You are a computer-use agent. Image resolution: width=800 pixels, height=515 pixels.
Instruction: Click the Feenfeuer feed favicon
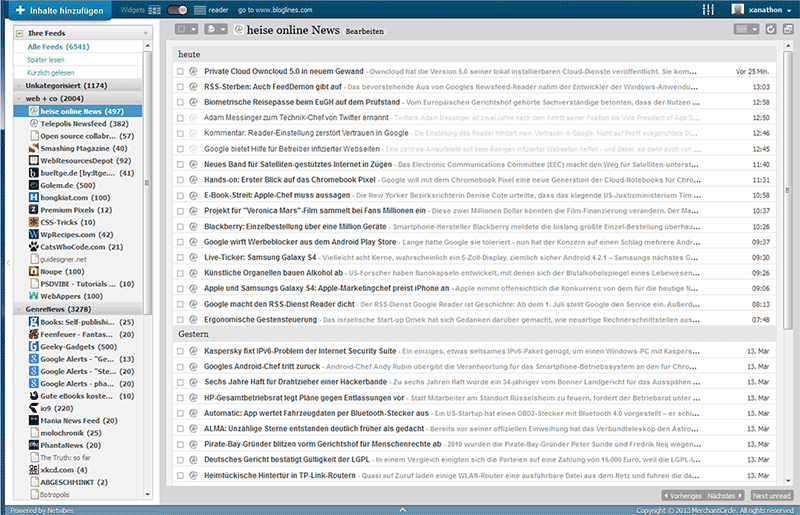coord(34,334)
